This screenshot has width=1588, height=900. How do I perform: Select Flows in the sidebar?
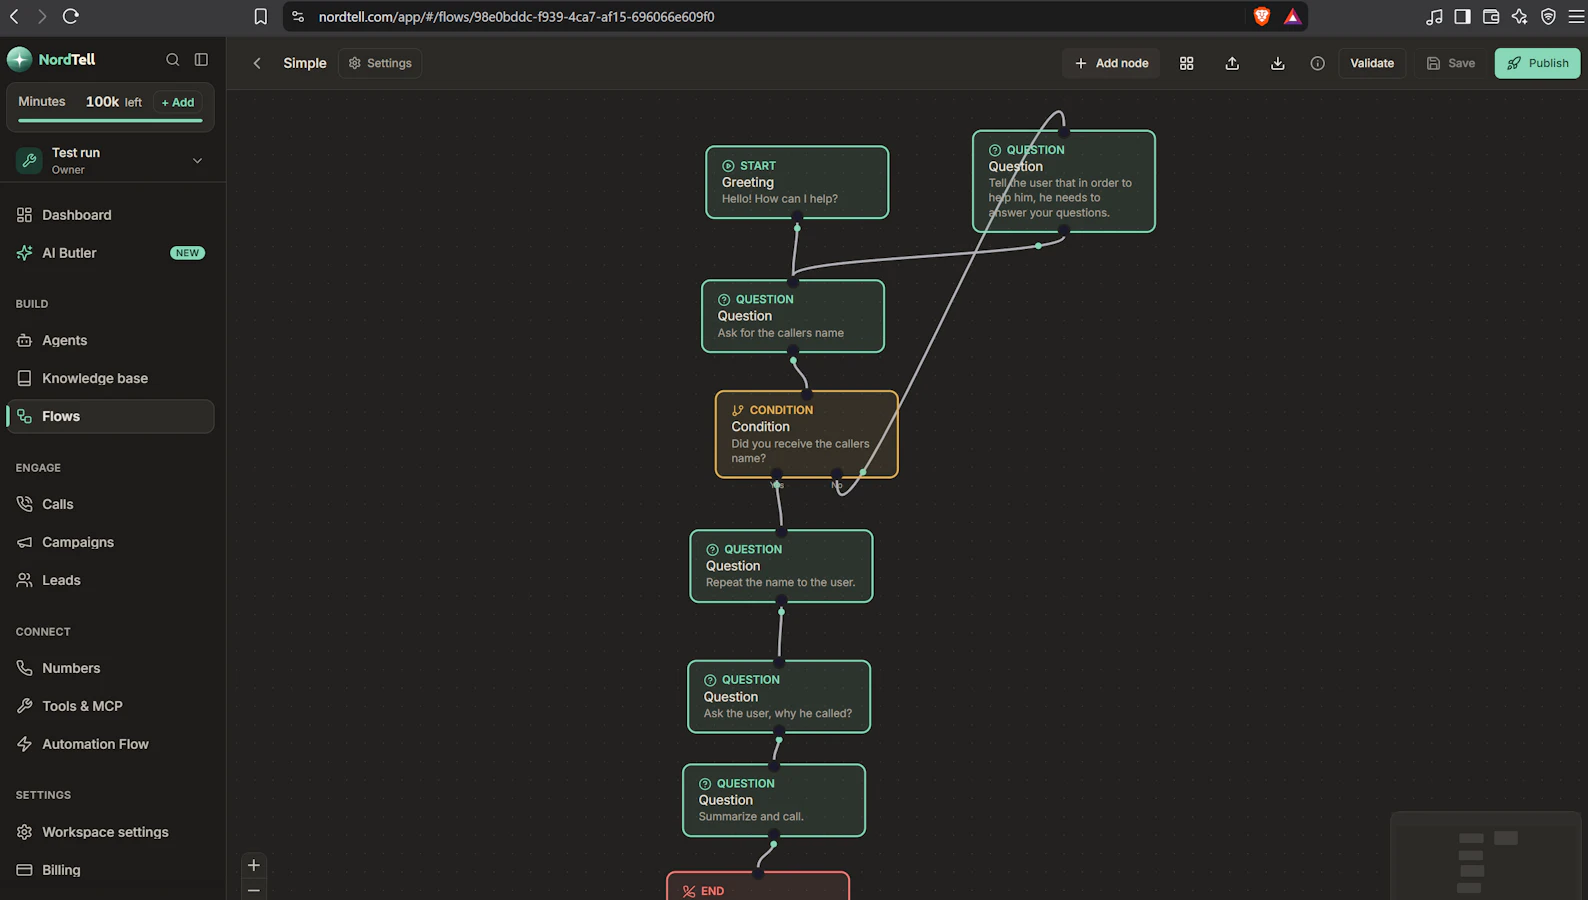point(110,416)
